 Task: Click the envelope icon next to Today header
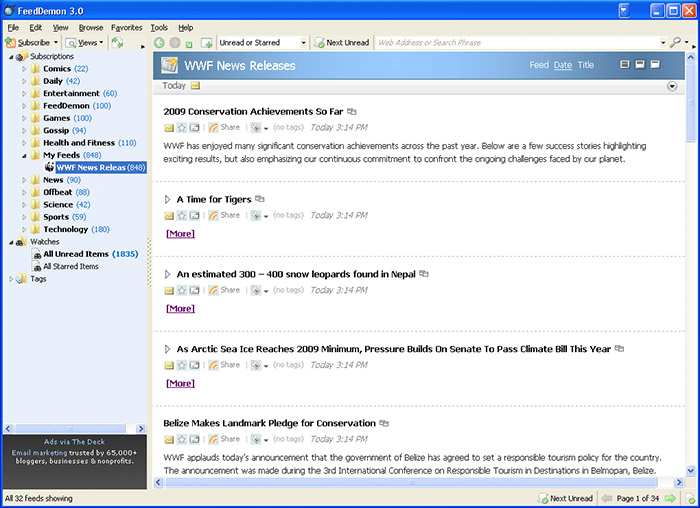click(196, 86)
